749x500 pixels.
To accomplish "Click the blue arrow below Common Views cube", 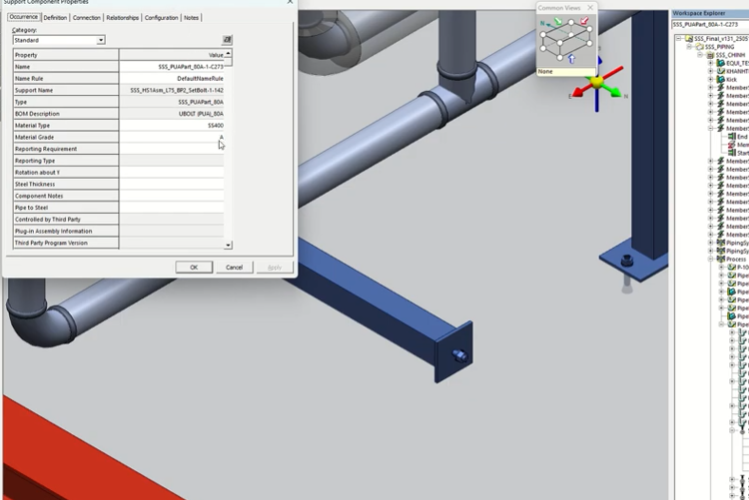I will coord(570,60).
